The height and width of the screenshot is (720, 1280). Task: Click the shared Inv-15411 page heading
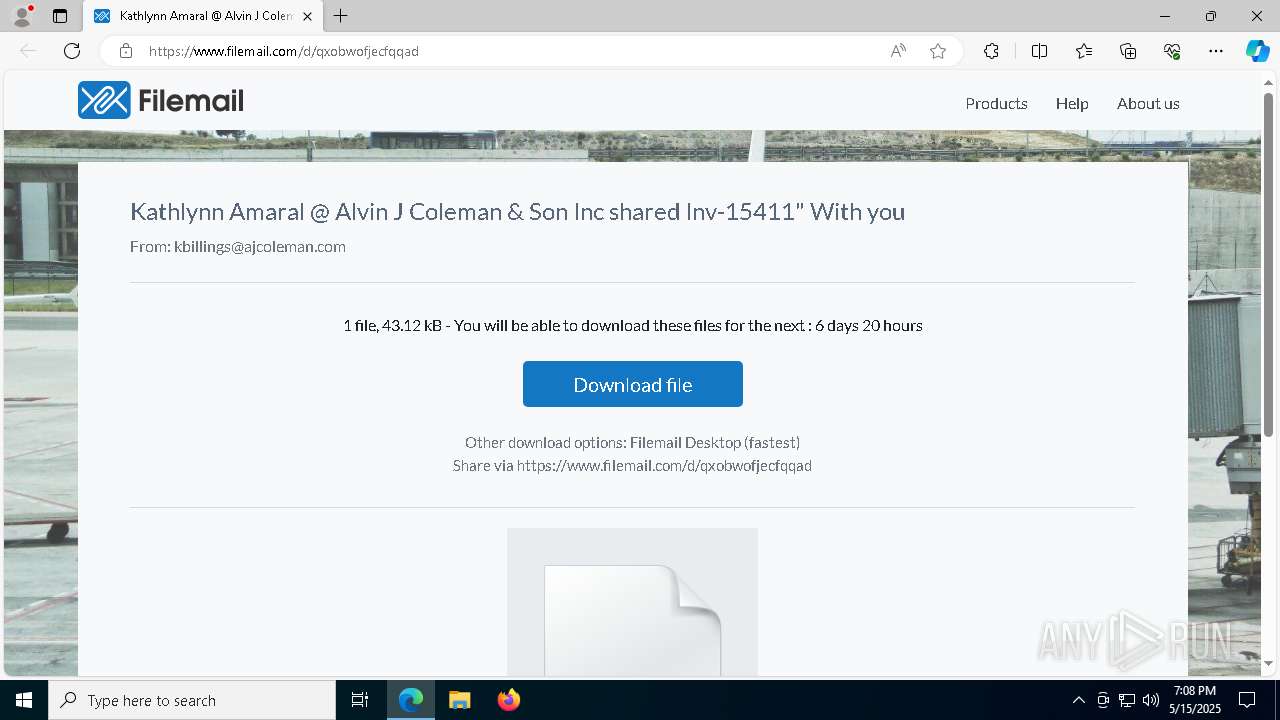click(517, 212)
